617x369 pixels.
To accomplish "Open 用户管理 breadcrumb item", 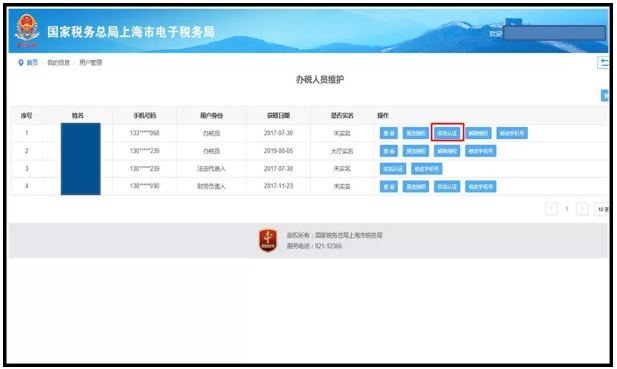I will [91, 63].
